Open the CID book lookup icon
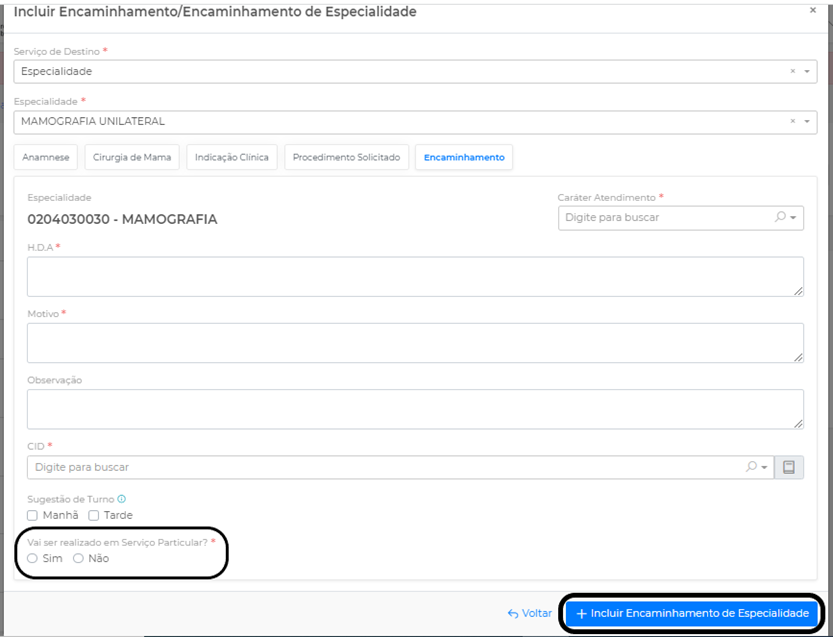833x637 pixels. 789,467
